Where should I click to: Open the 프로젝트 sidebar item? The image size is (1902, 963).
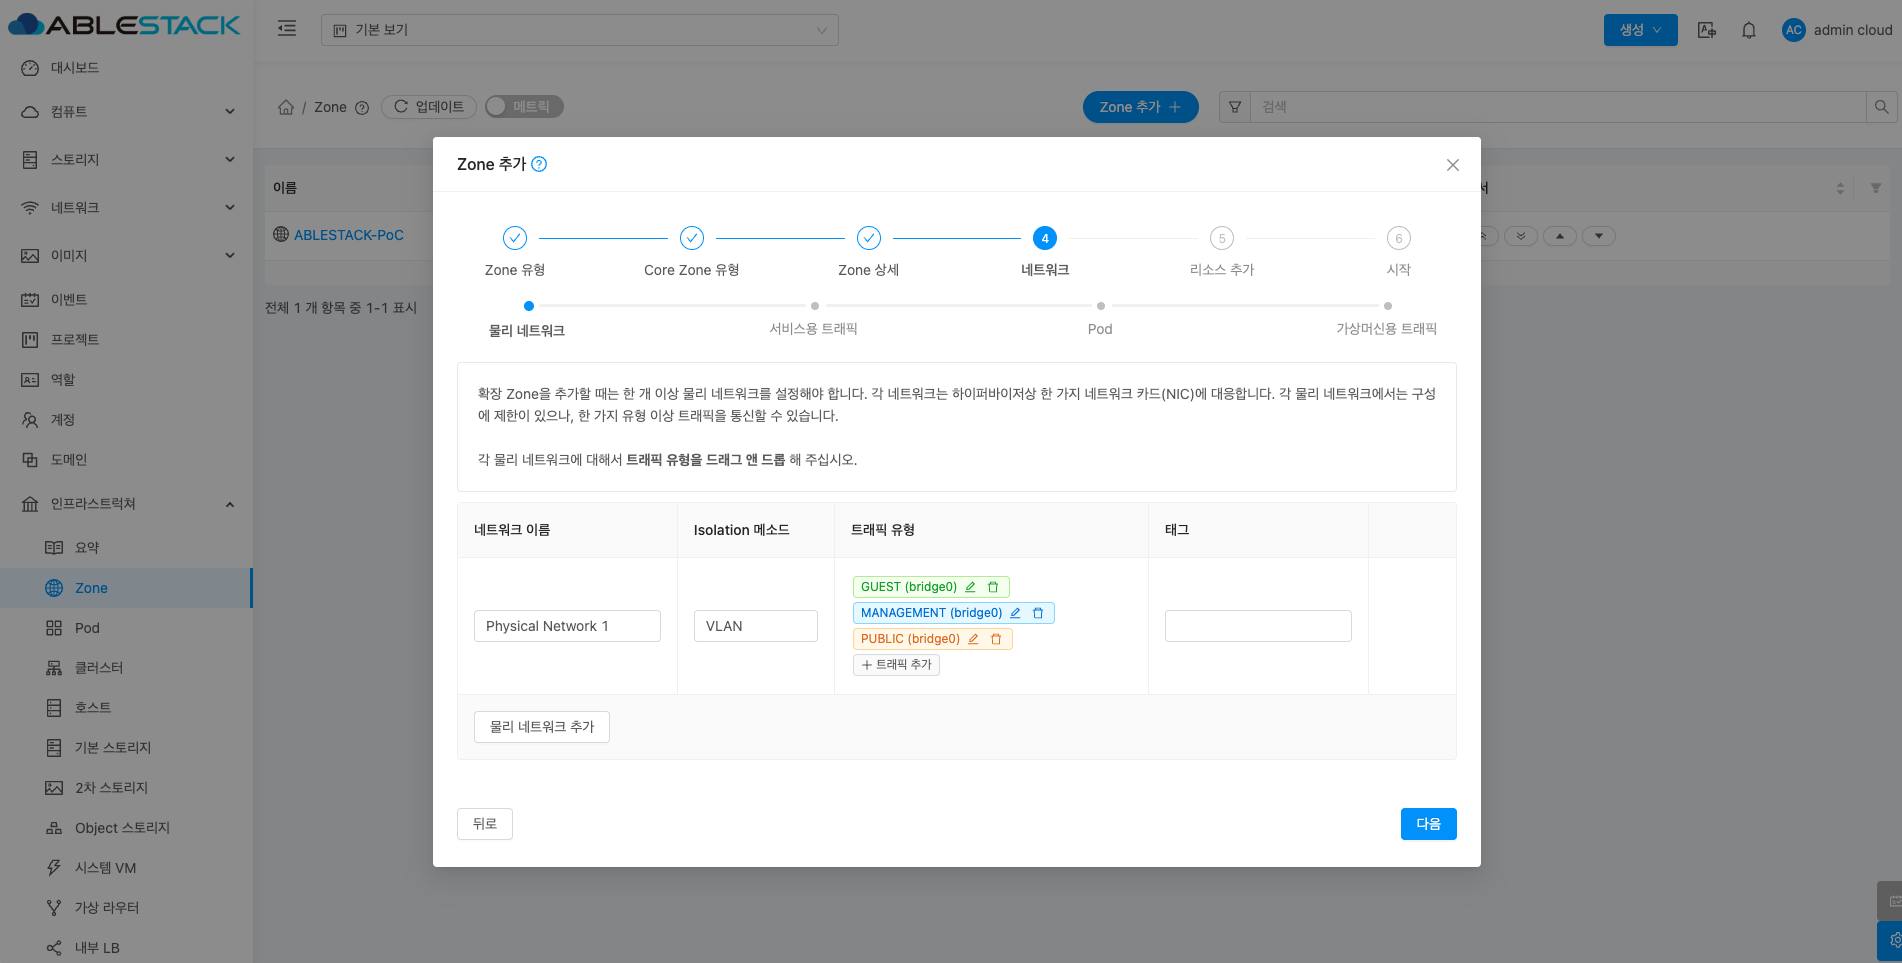point(126,340)
